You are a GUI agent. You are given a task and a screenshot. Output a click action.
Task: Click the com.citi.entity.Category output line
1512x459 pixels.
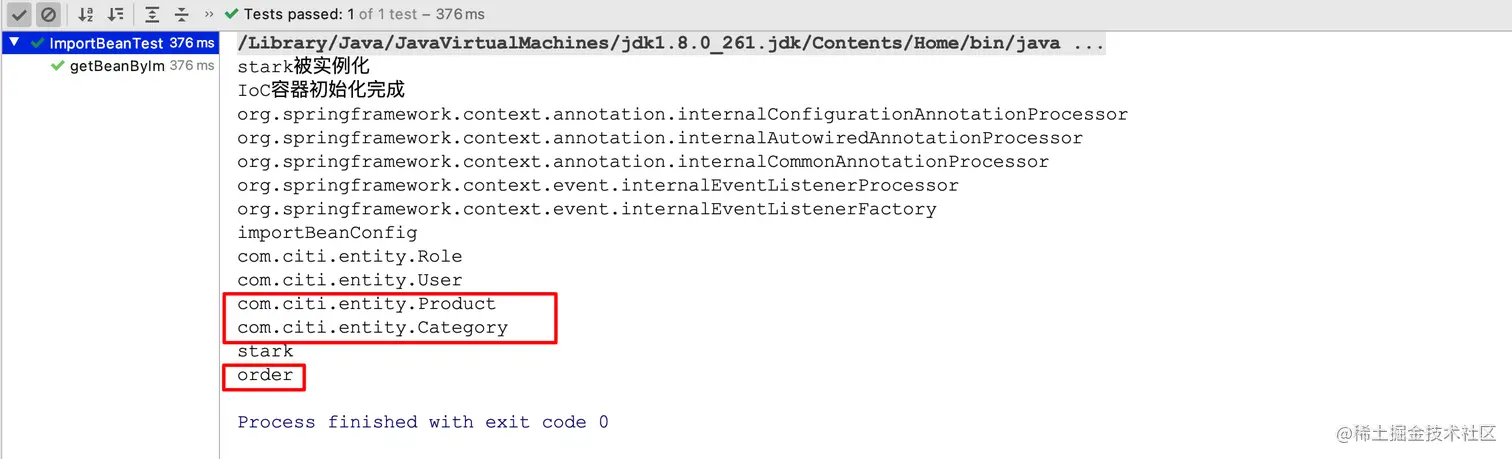coord(372,327)
